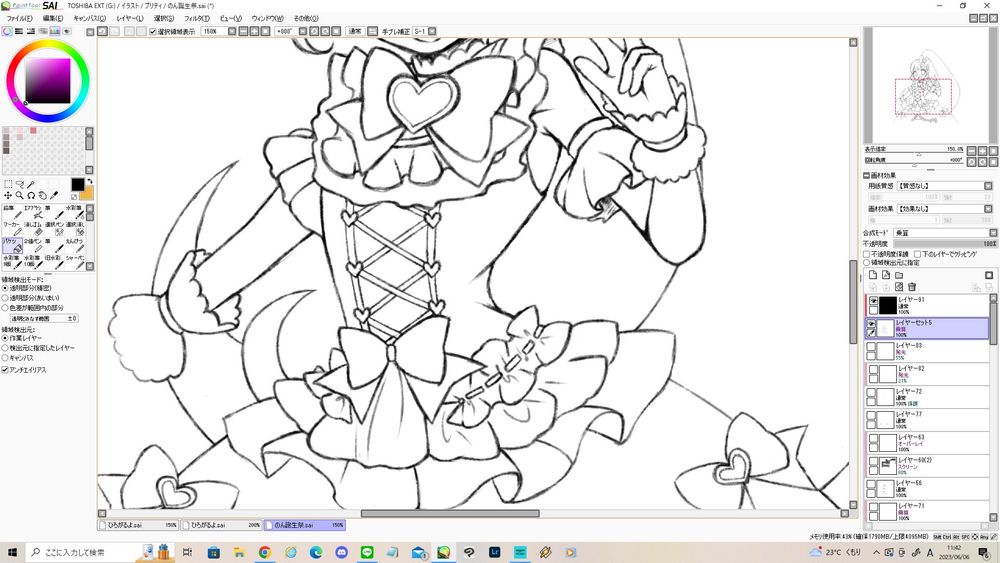This screenshot has width=1000, height=563.
Task: Open フィルタ menu
Action: pyautogui.click(x=196, y=18)
